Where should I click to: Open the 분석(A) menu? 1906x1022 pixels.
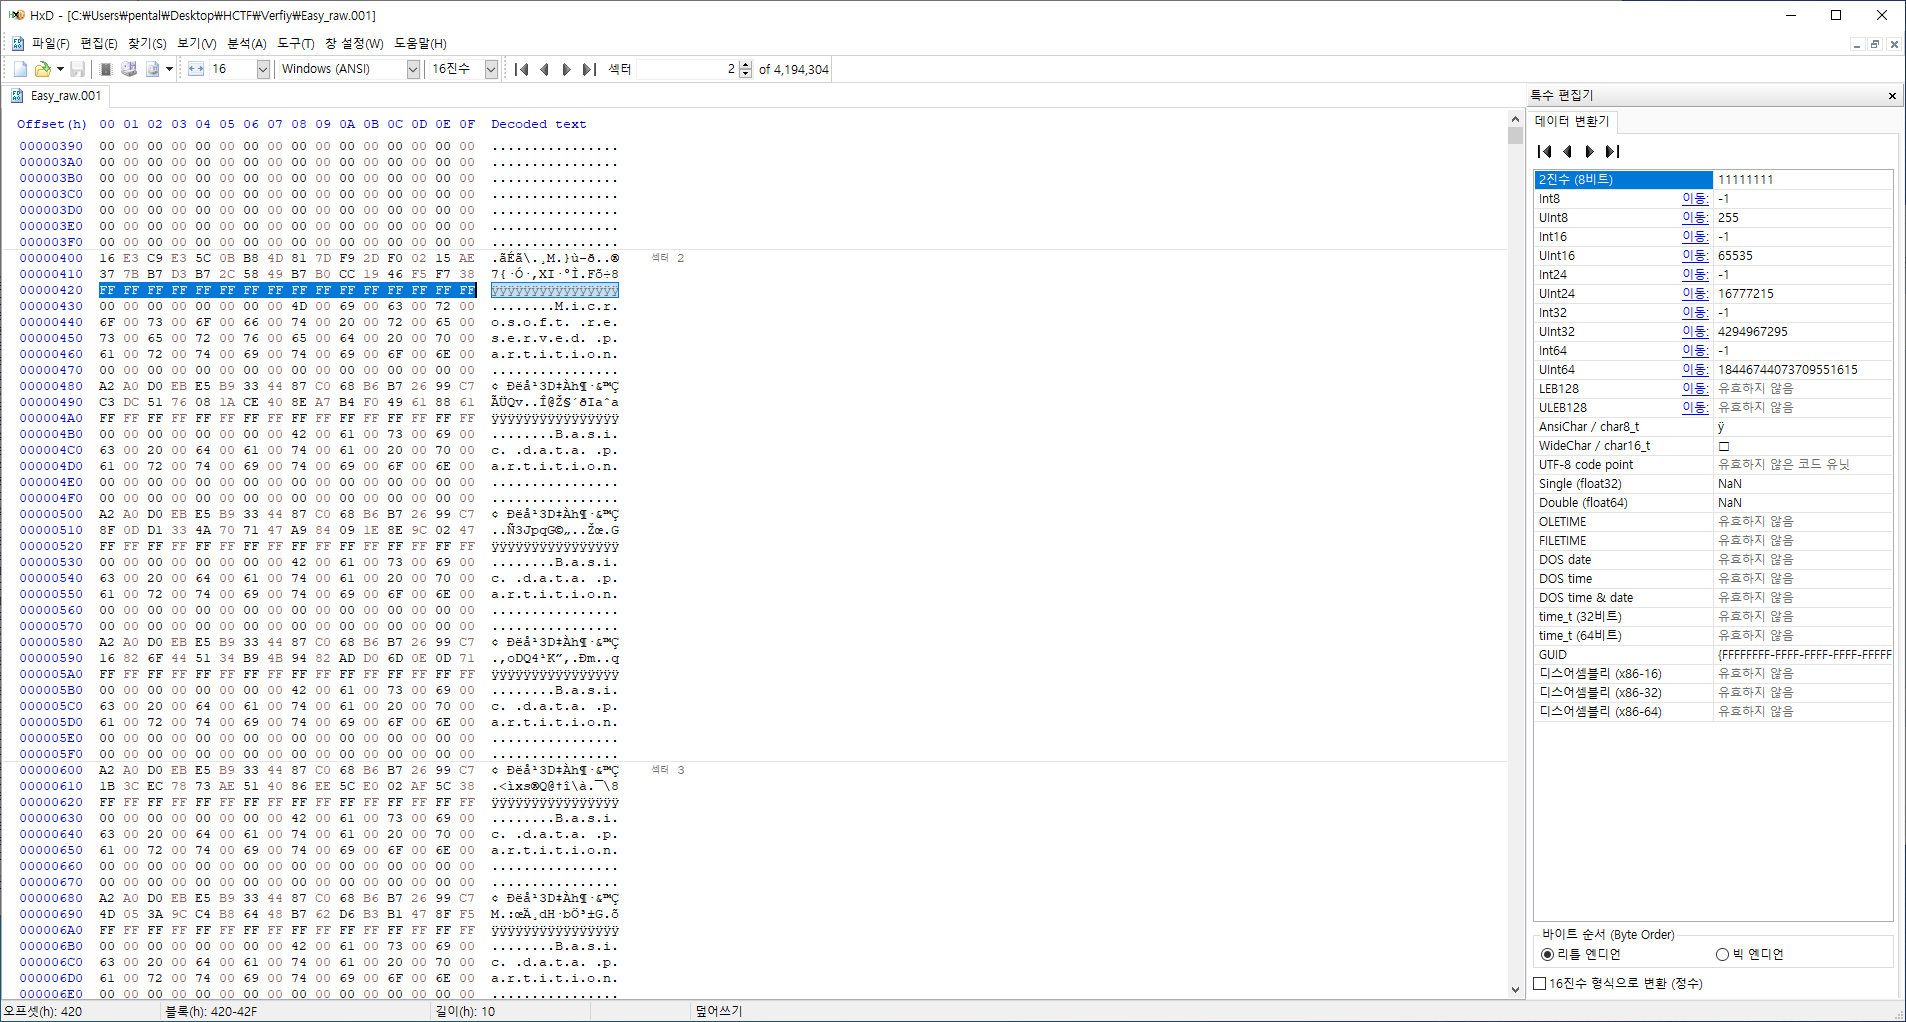246,43
